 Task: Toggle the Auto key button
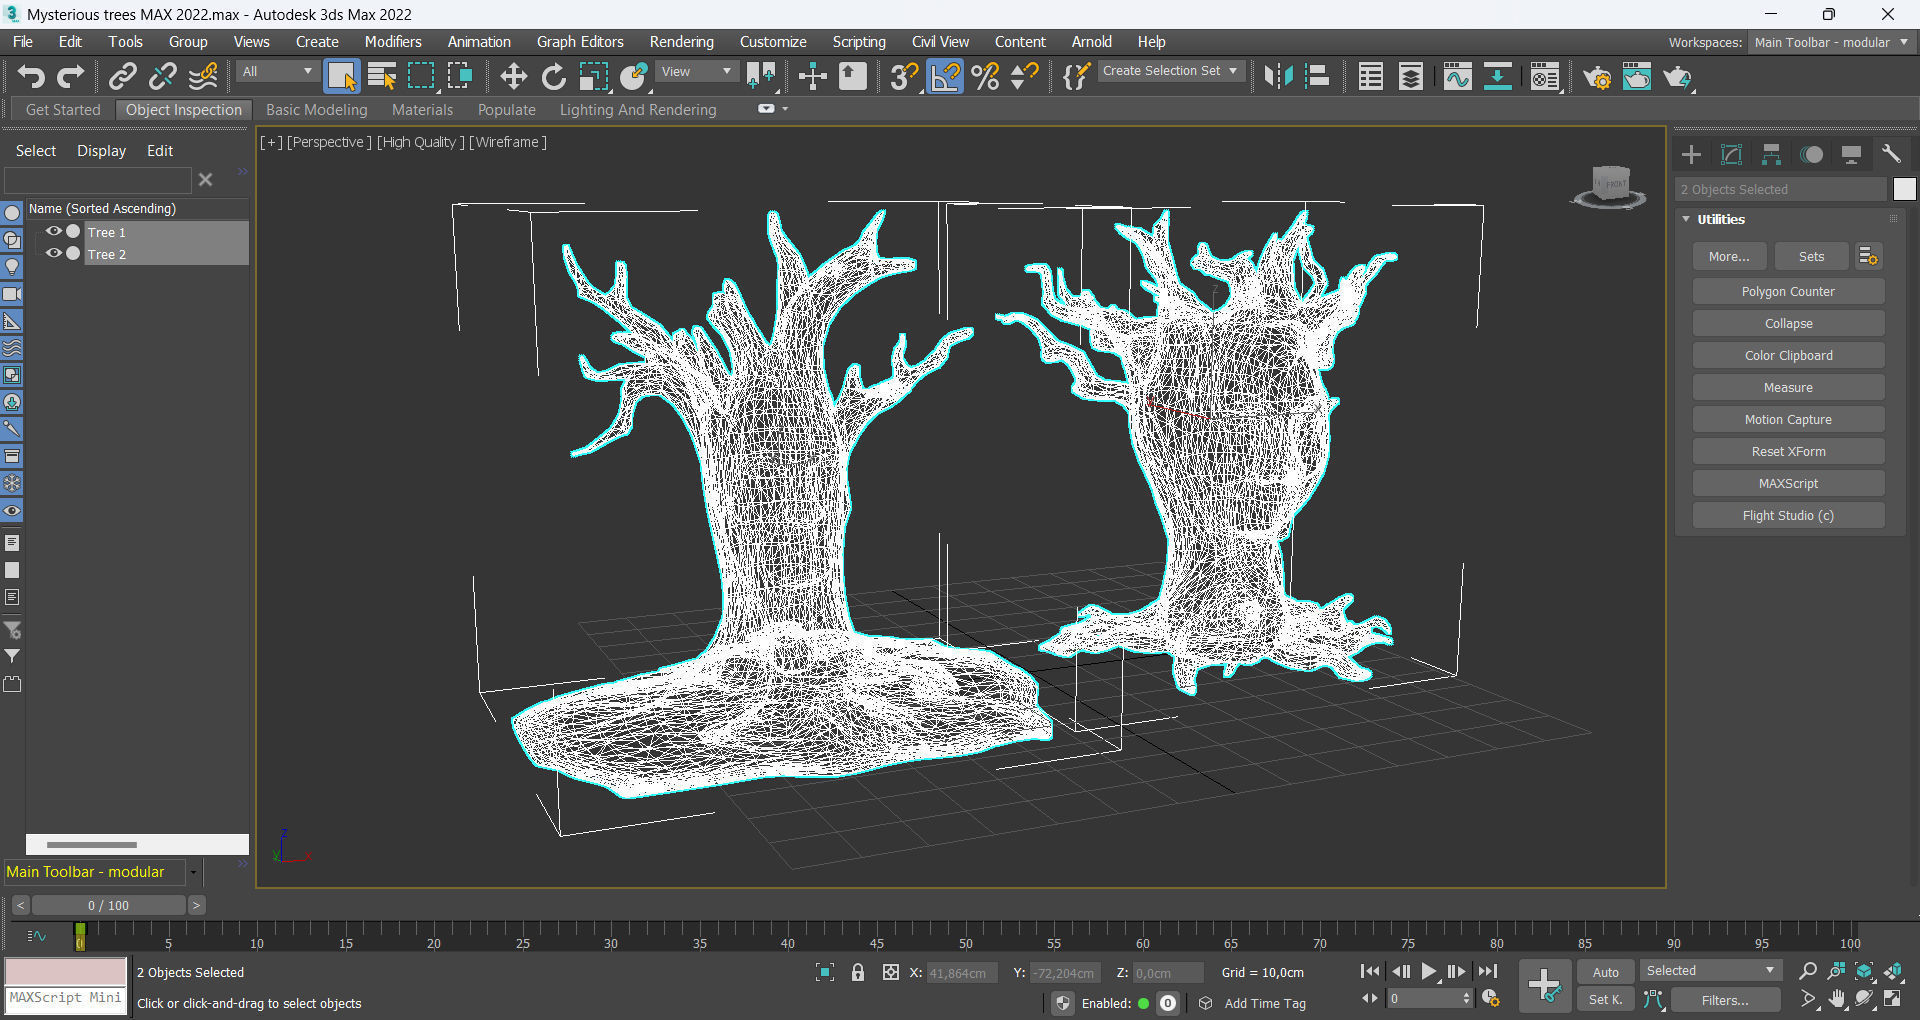pyautogui.click(x=1605, y=972)
